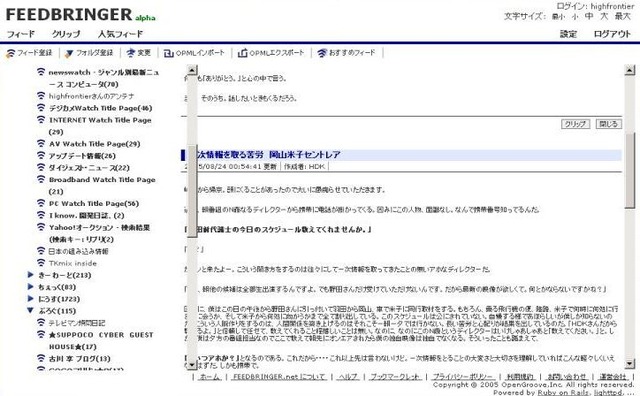Set font size to 小
640x396 pixels.
coord(575,17)
